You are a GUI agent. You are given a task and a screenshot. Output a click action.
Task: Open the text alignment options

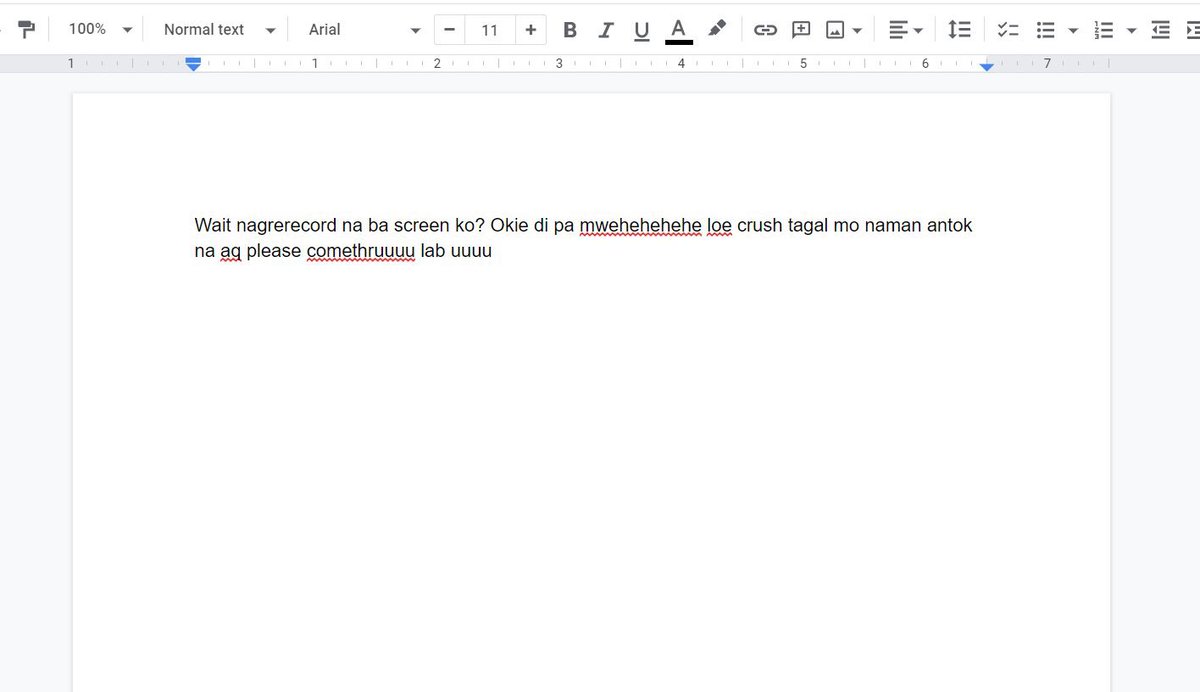[x=905, y=29]
